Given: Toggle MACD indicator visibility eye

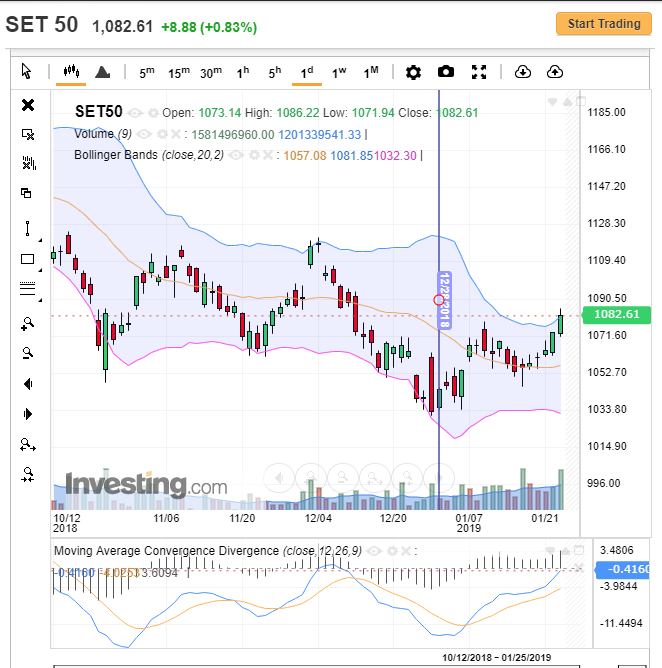Looking at the screenshot, I should (x=374, y=551).
